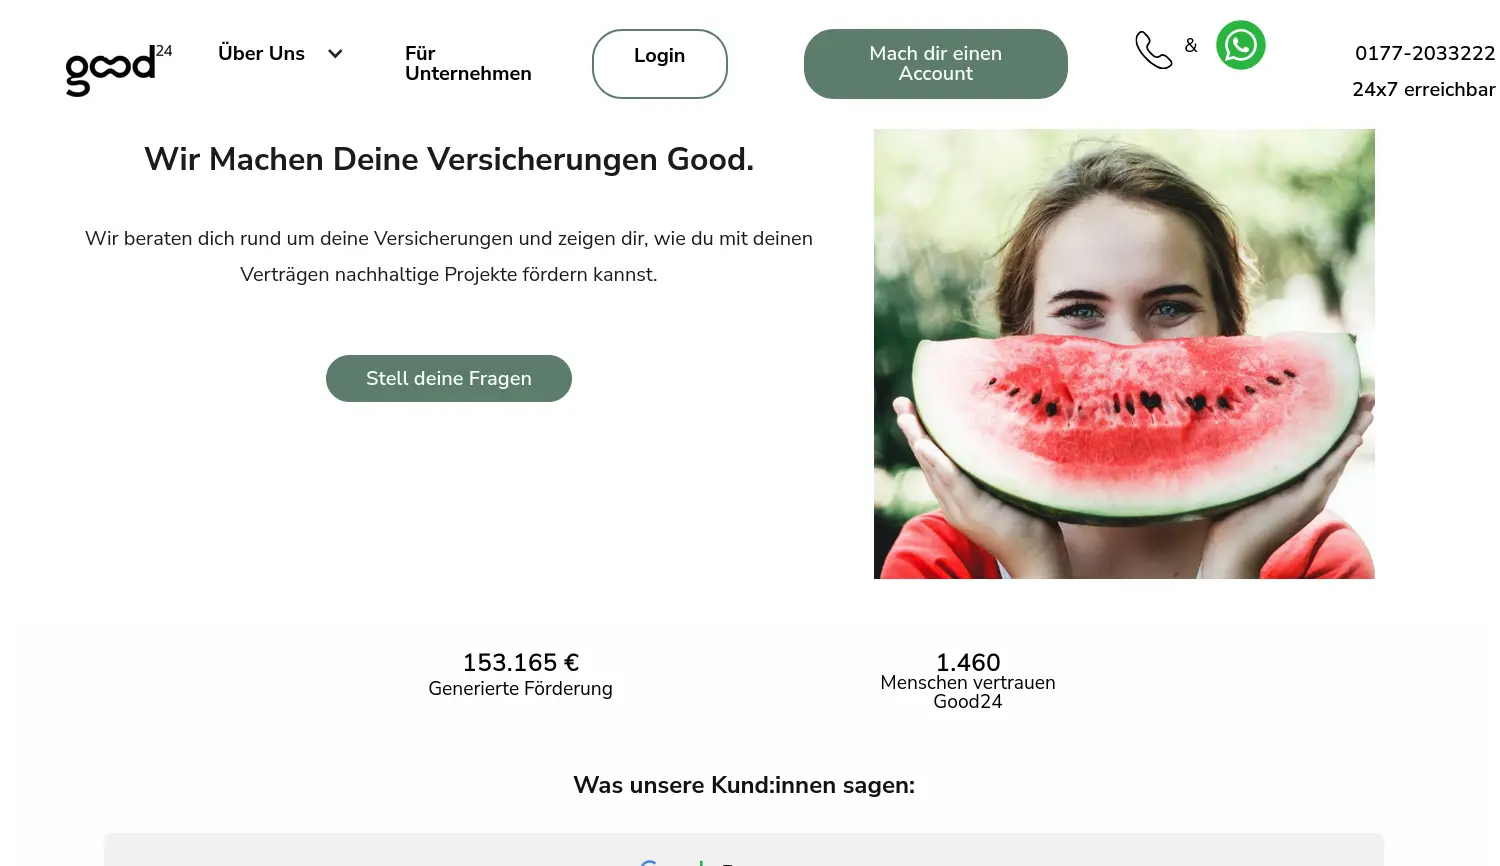The height and width of the screenshot is (866, 1500).
Task: Click the superscript 24 in the logo
Action: [164, 50]
